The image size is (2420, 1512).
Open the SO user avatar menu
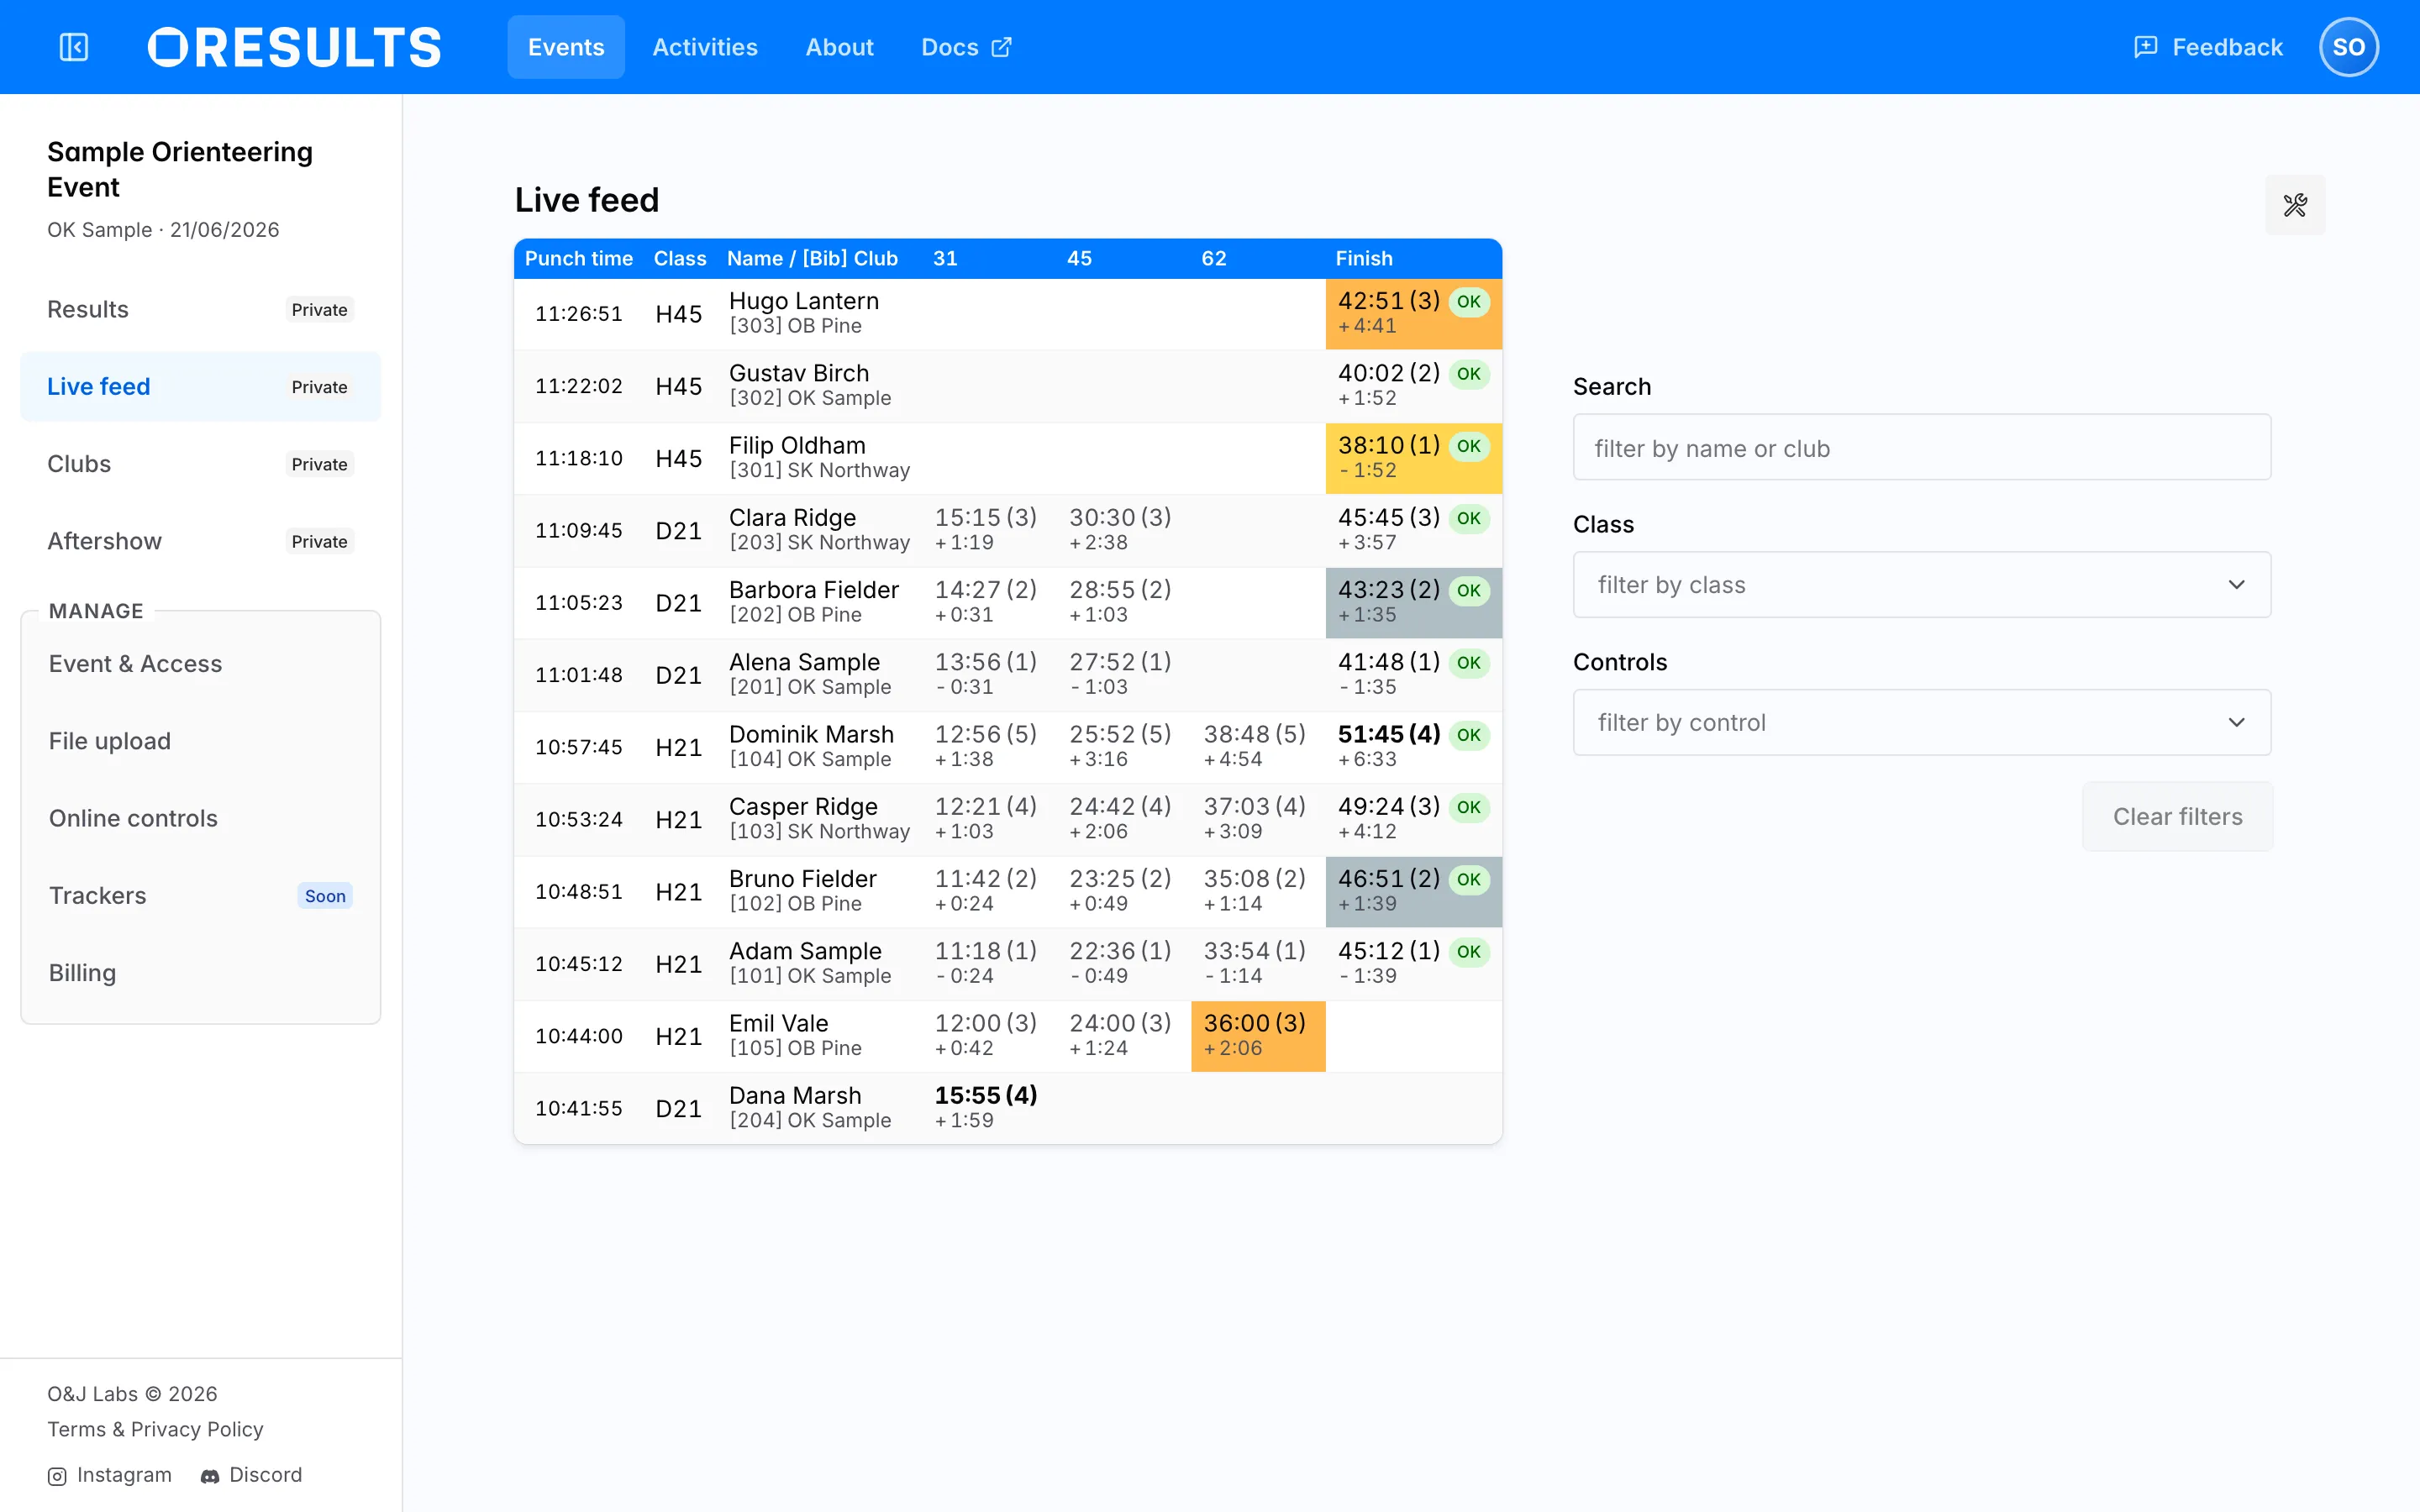[x=2348, y=47]
